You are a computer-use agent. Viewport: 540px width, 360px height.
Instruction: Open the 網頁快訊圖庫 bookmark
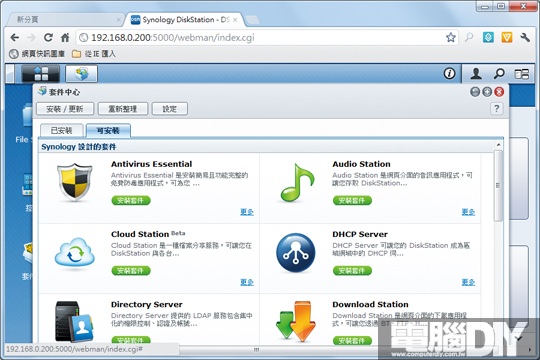tap(37, 54)
